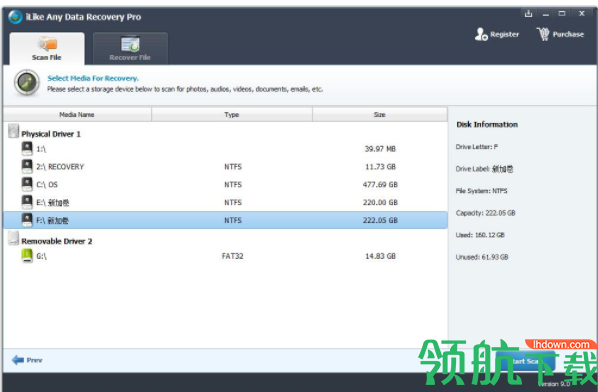The width and height of the screenshot is (598, 392).
Task: Click the Drive Letter: F info
Action: pyautogui.click(x=477, y=147)
